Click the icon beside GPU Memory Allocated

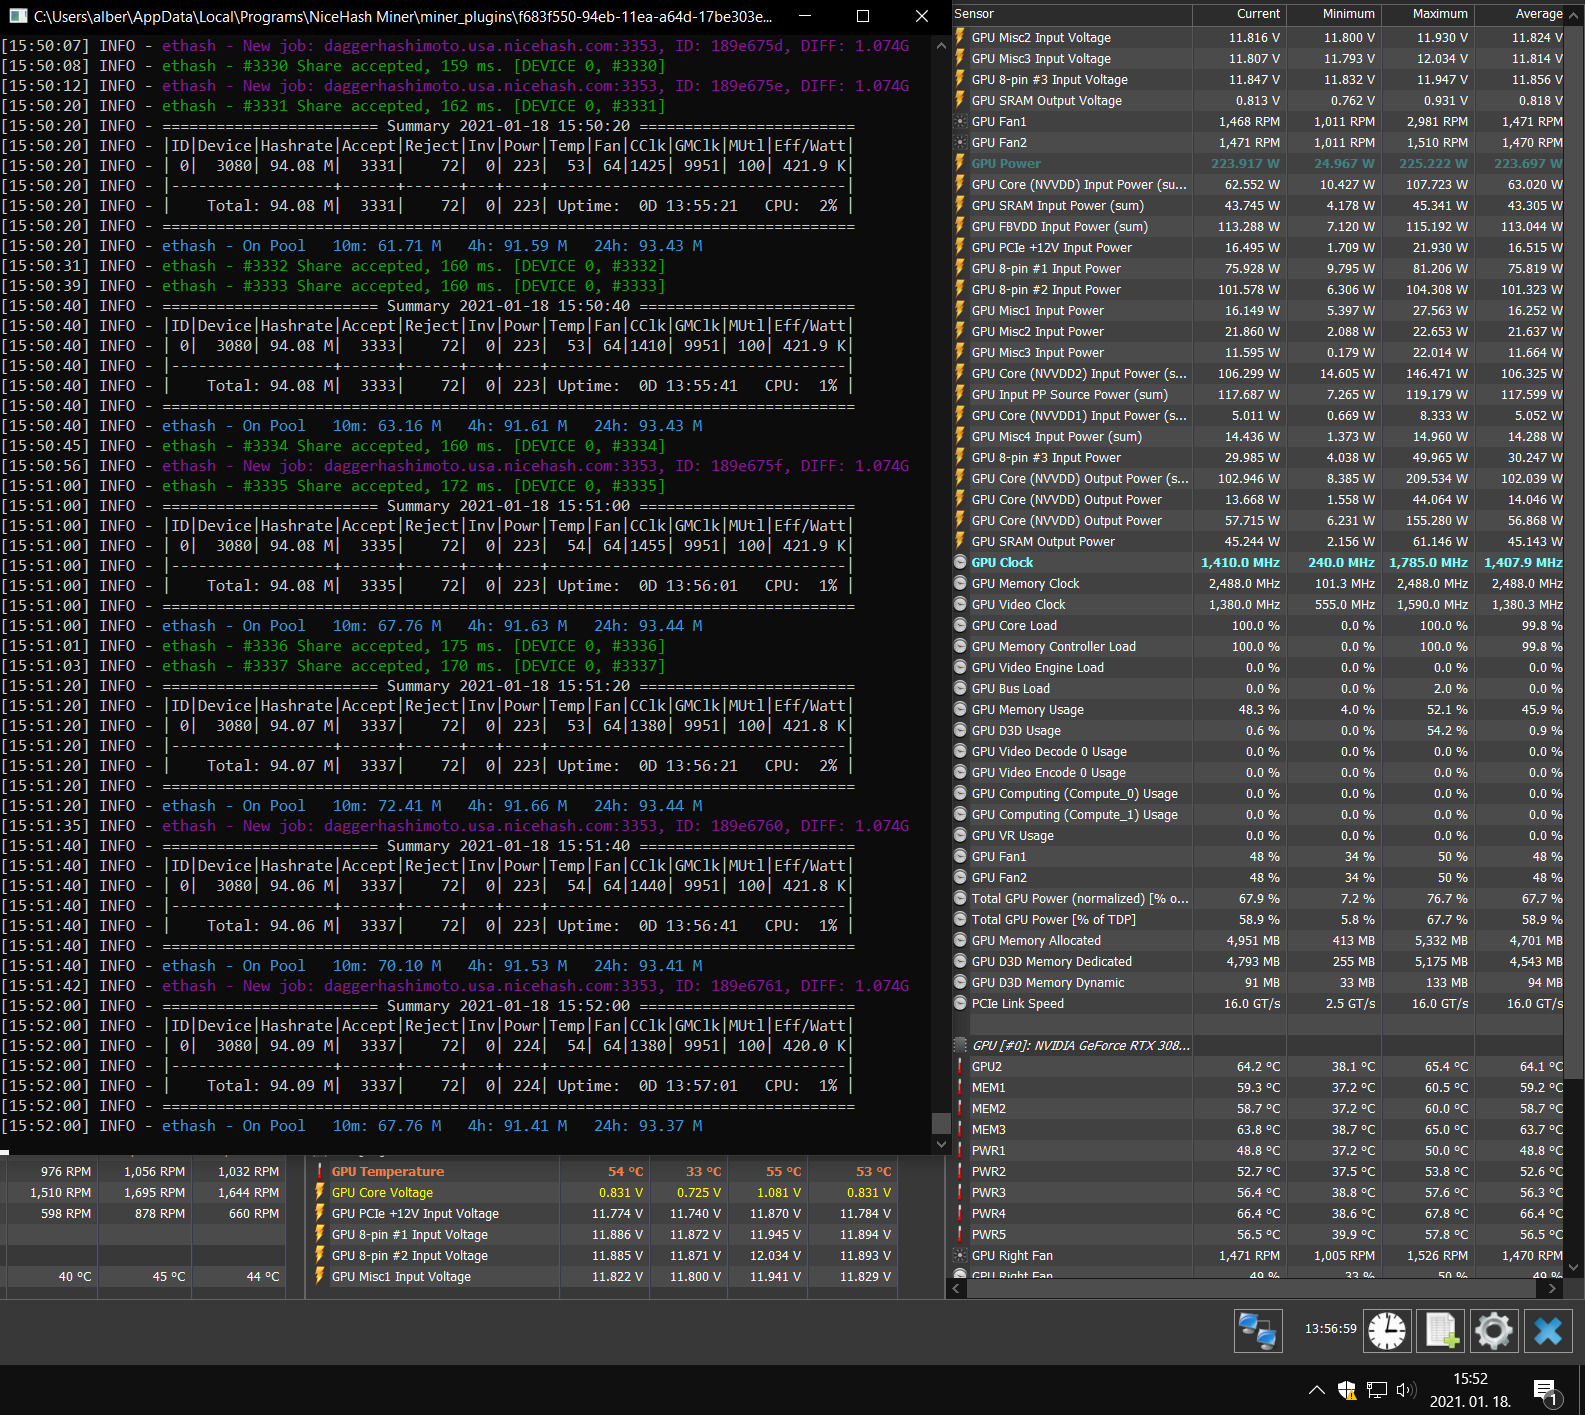click(961, 940)
